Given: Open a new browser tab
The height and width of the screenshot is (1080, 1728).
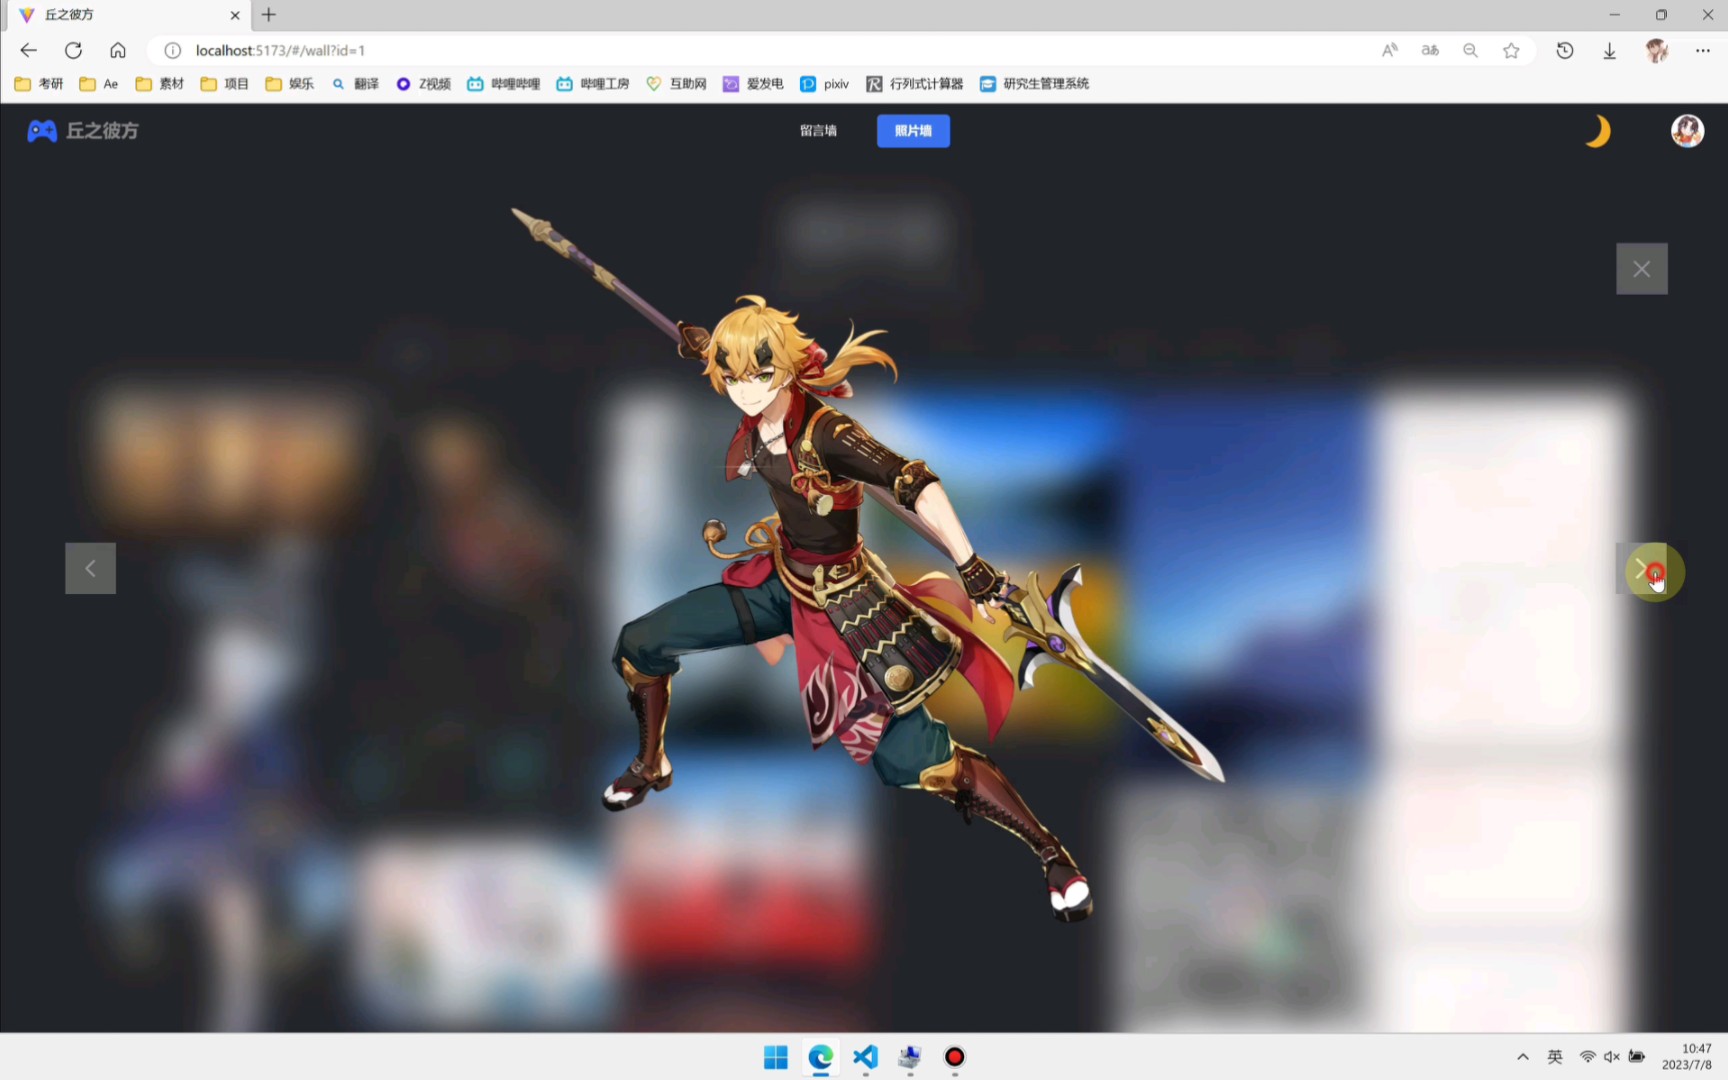Looking at the screenshot, I should point(268,15).
